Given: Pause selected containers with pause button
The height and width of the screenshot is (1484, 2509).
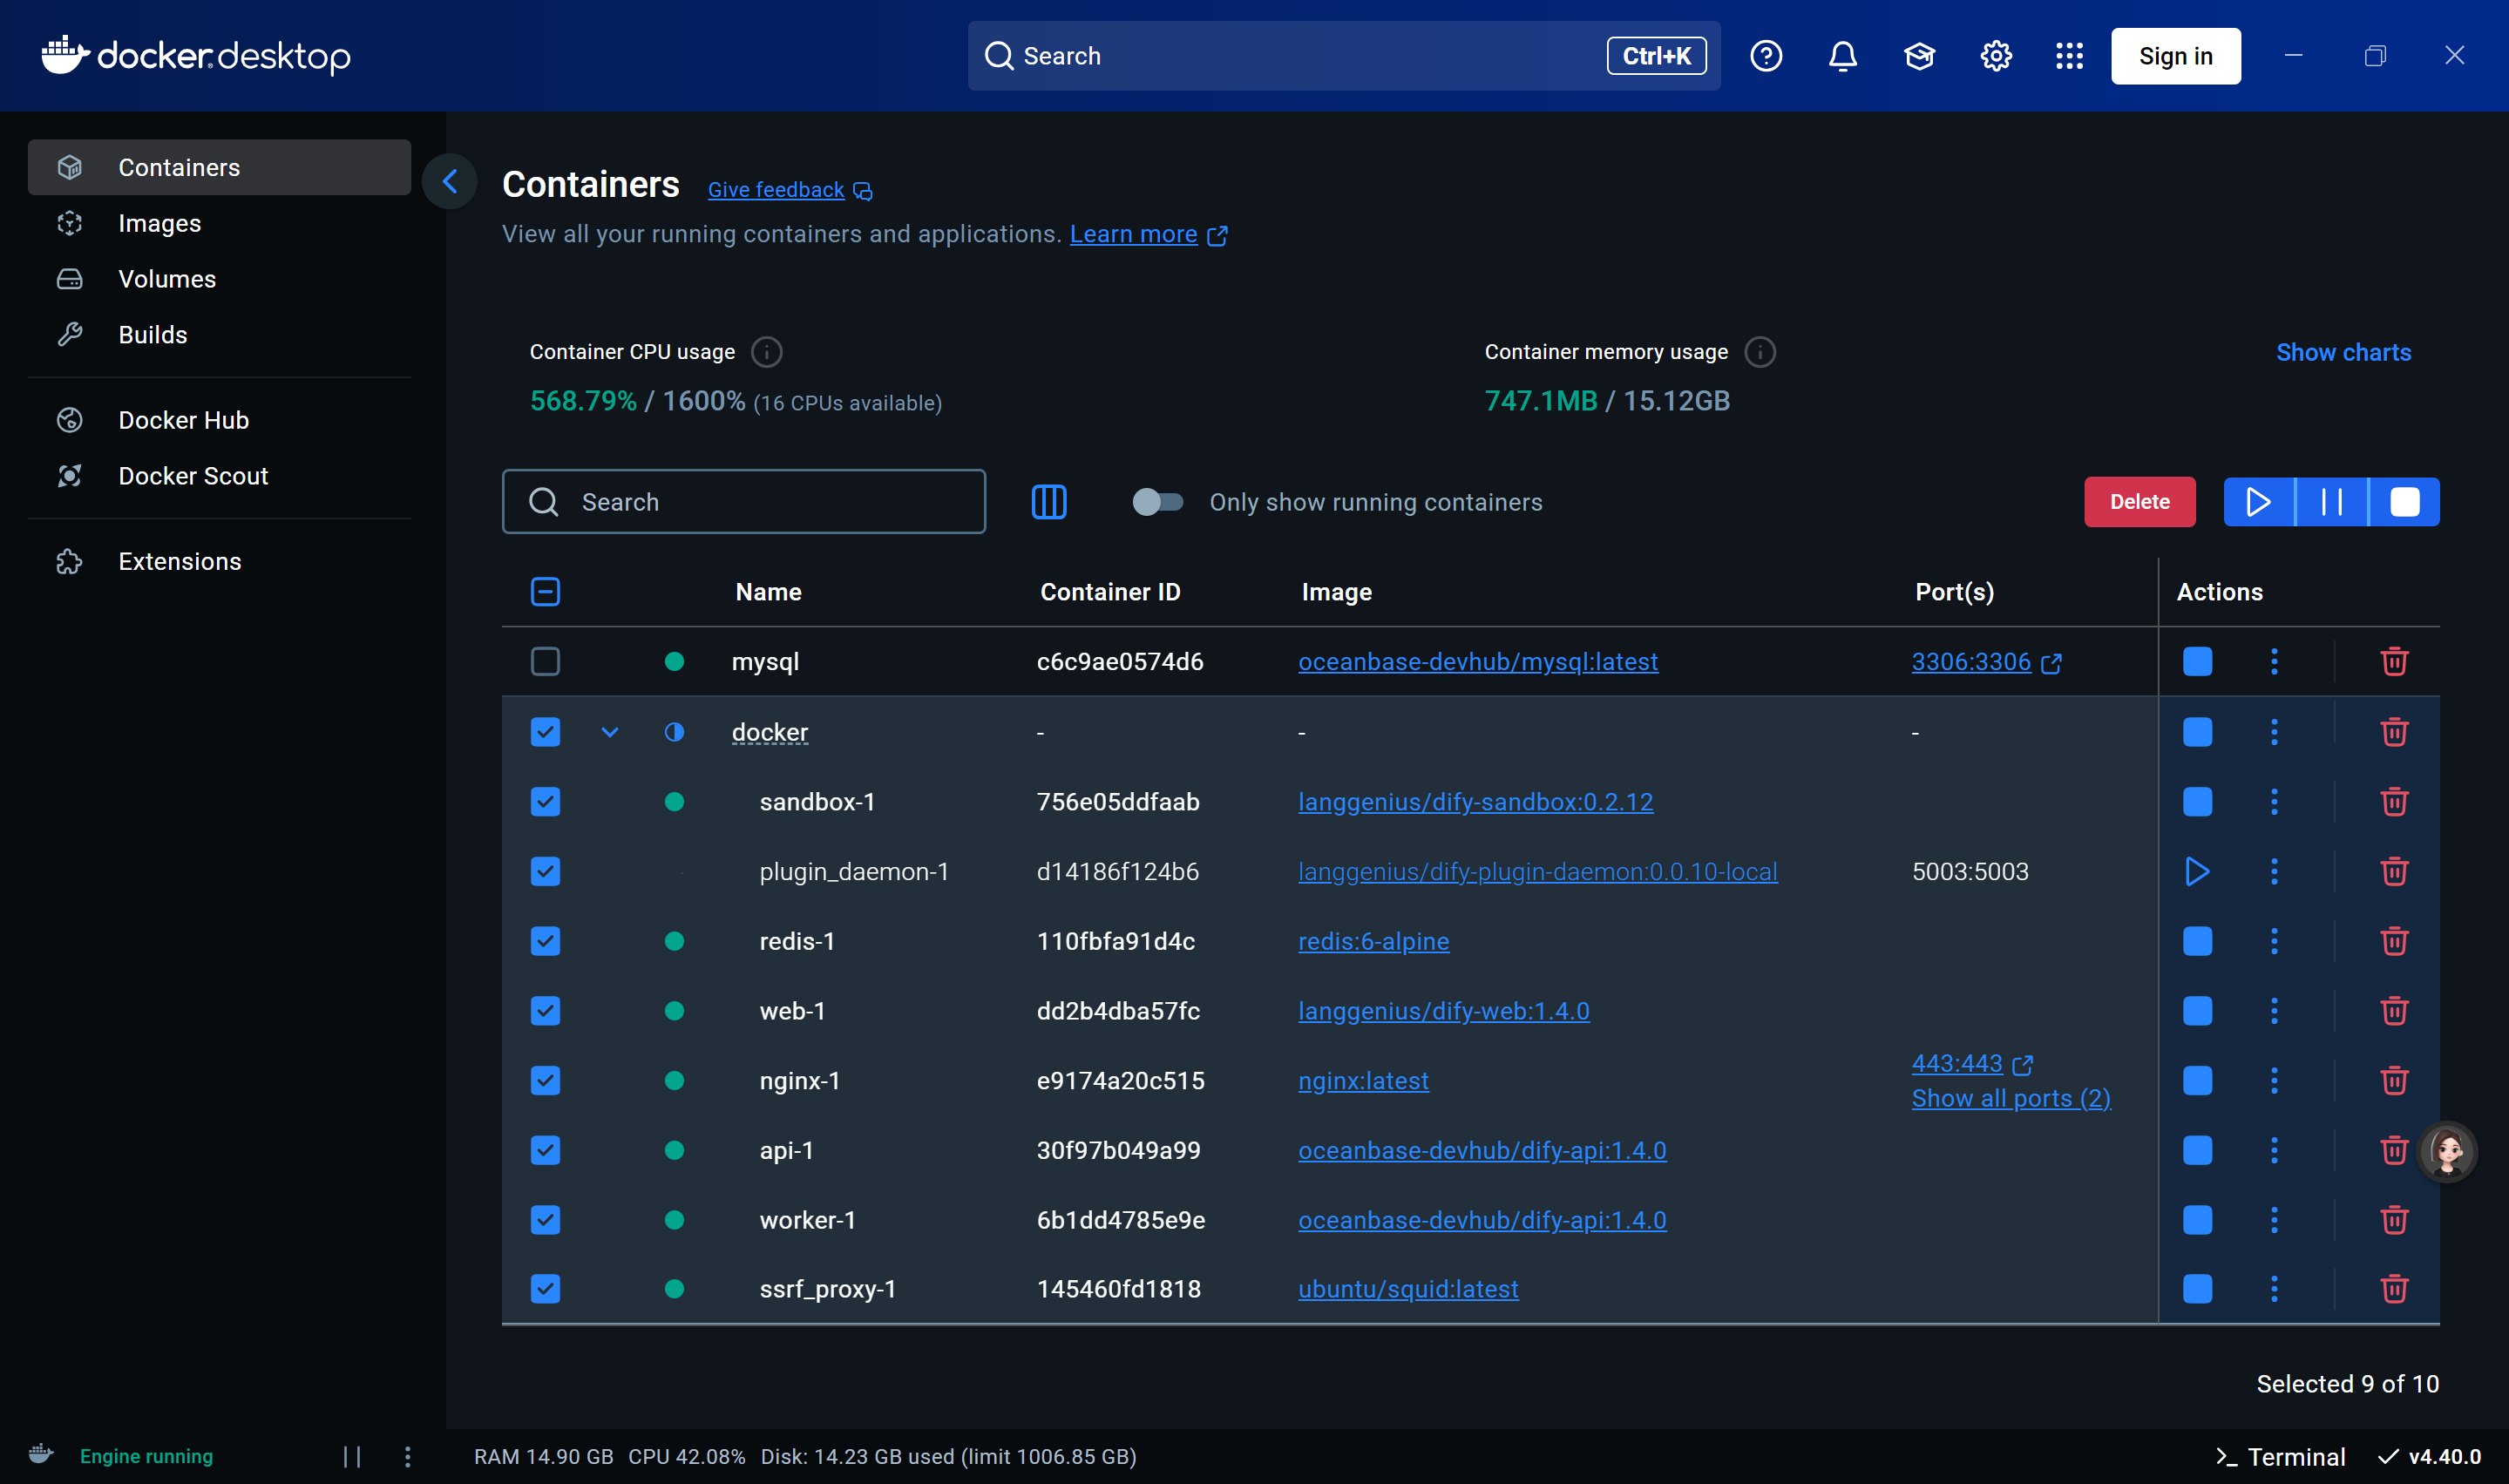Looking at the screenshot, I should (2331, 502).
